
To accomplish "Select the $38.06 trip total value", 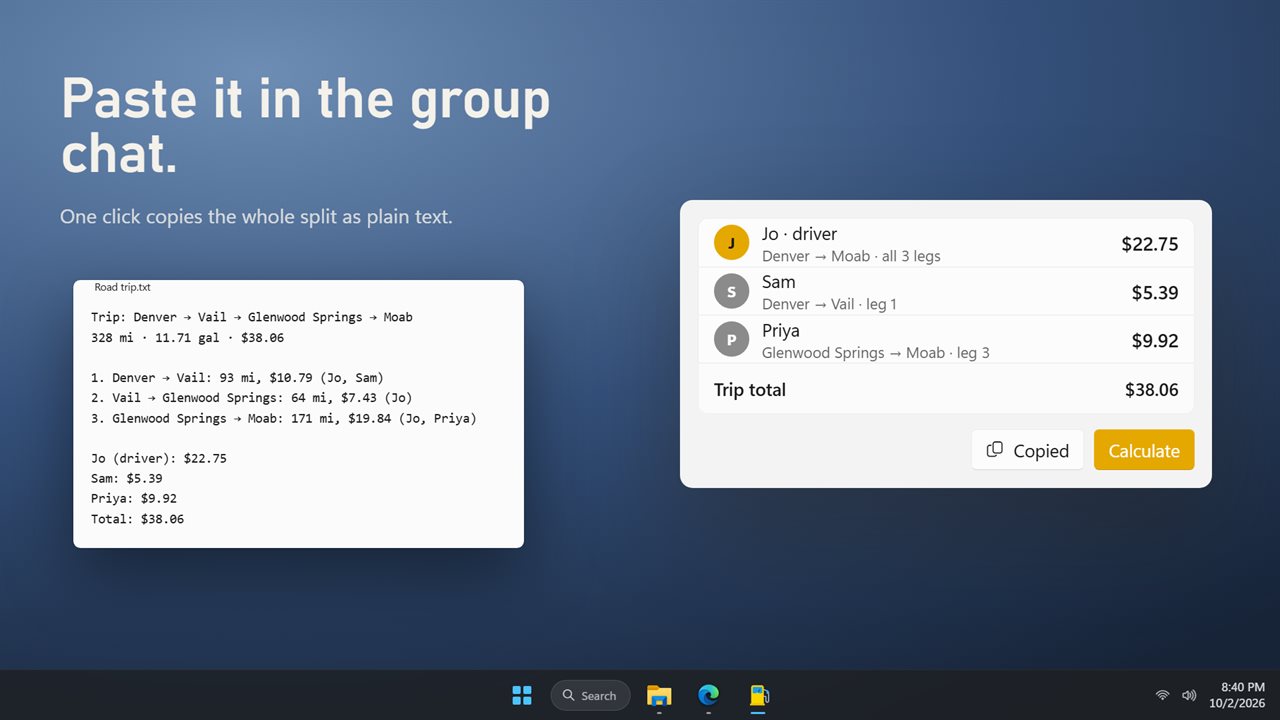I will click(1151, 390).
